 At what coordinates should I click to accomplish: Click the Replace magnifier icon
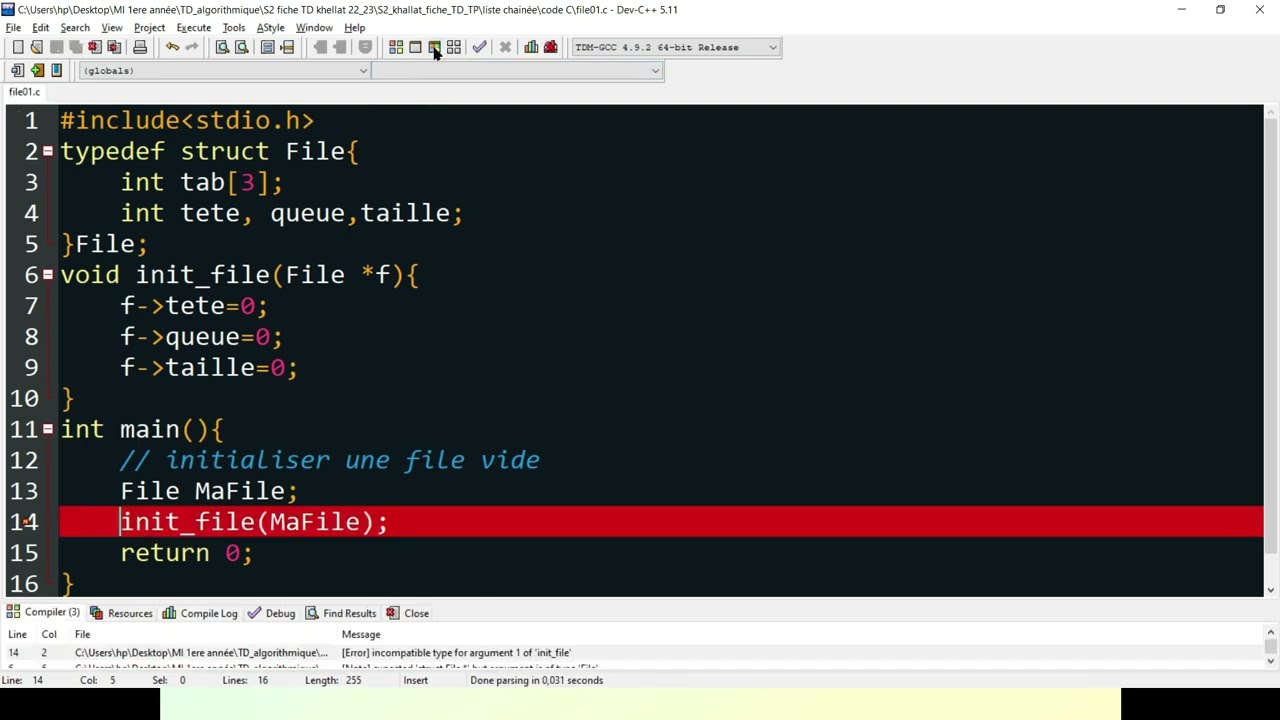click(241, 47)
